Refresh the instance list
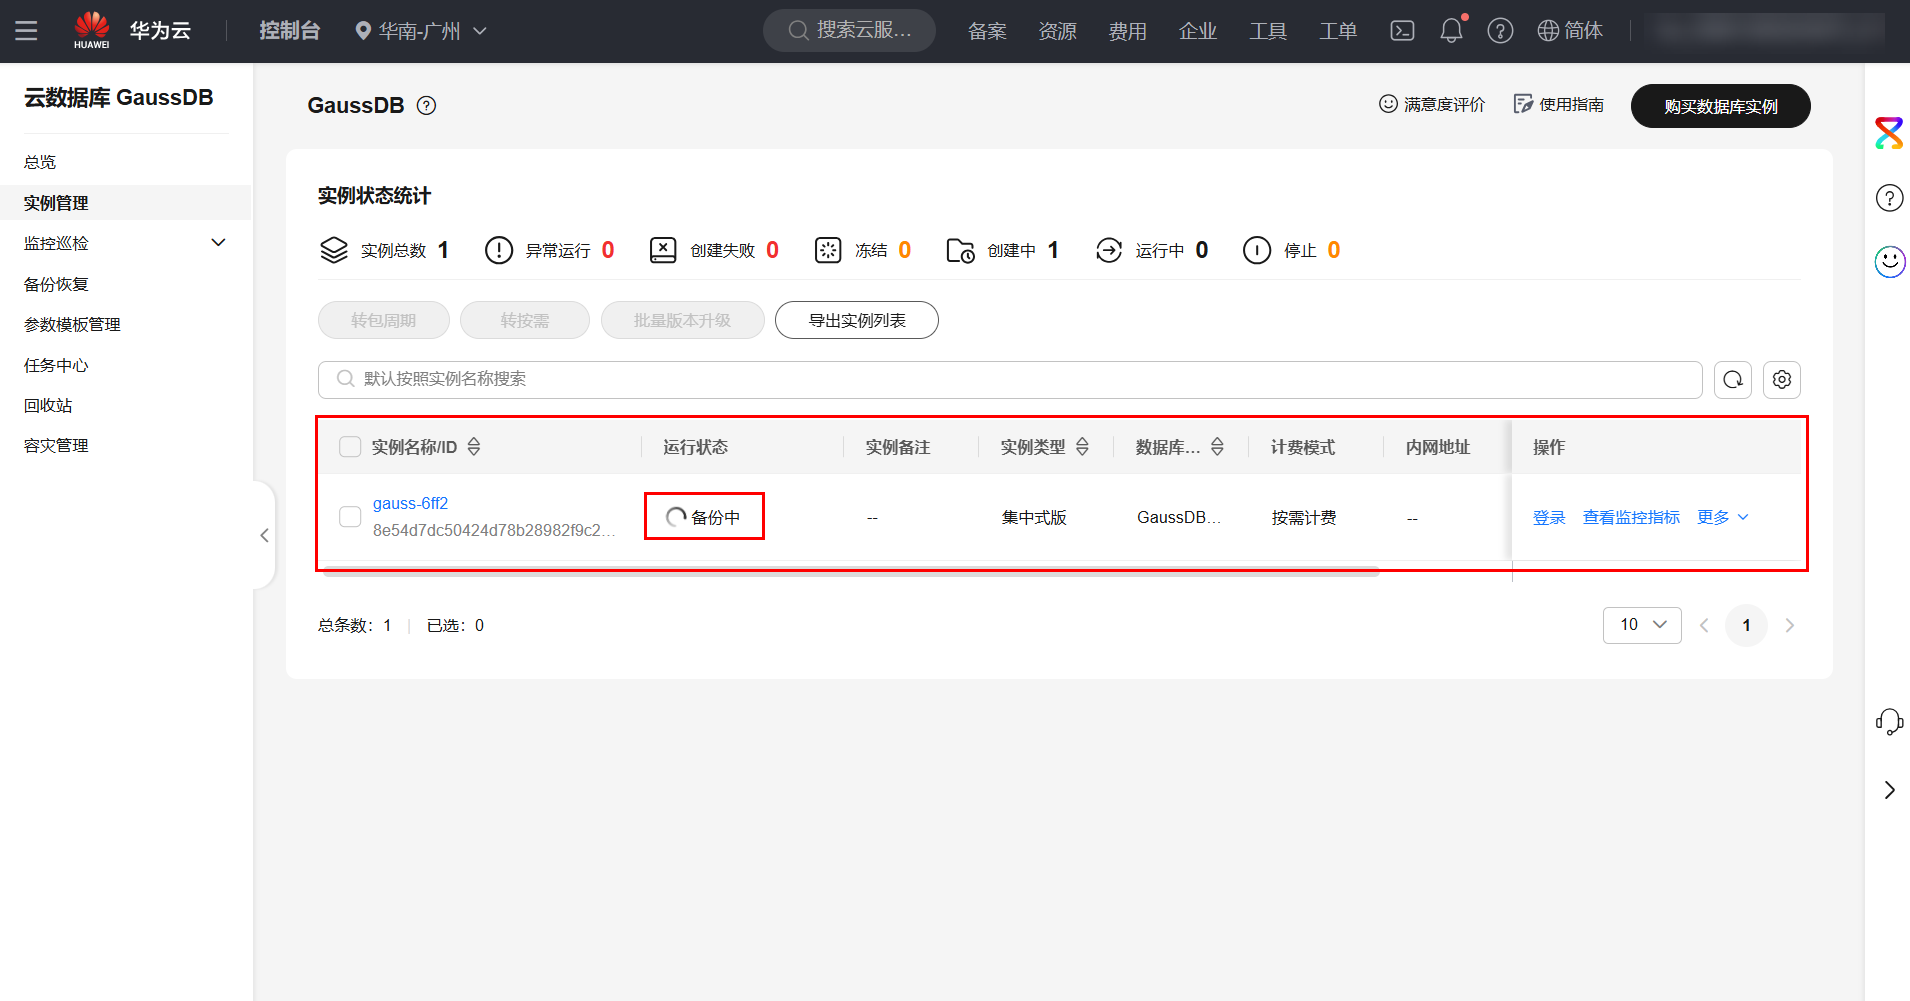The width and height of the screenshot is (1910, 1001). [x=1733, y=380]
